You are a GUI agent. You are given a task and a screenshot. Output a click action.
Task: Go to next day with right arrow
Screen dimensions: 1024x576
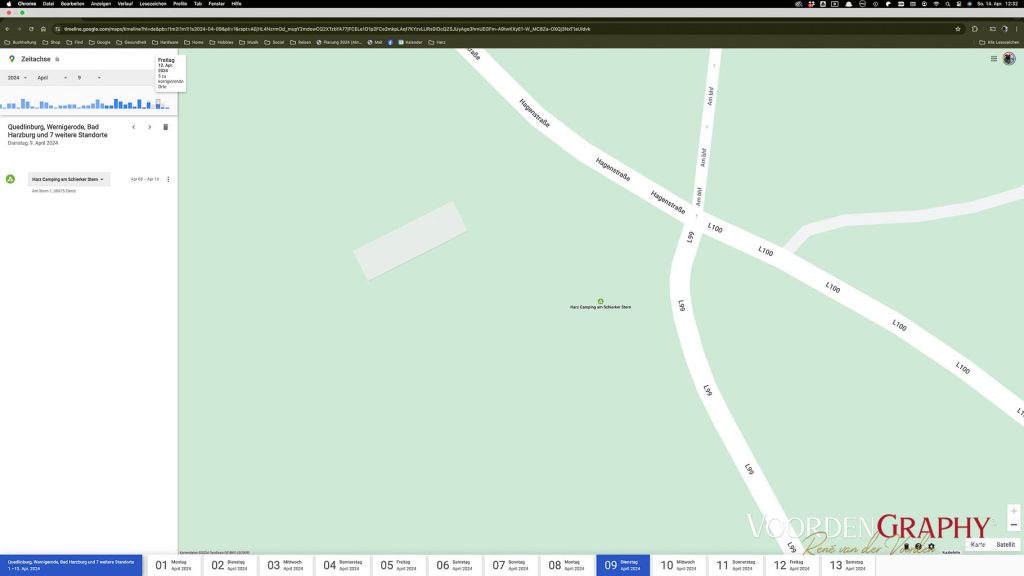pos(150,127)
